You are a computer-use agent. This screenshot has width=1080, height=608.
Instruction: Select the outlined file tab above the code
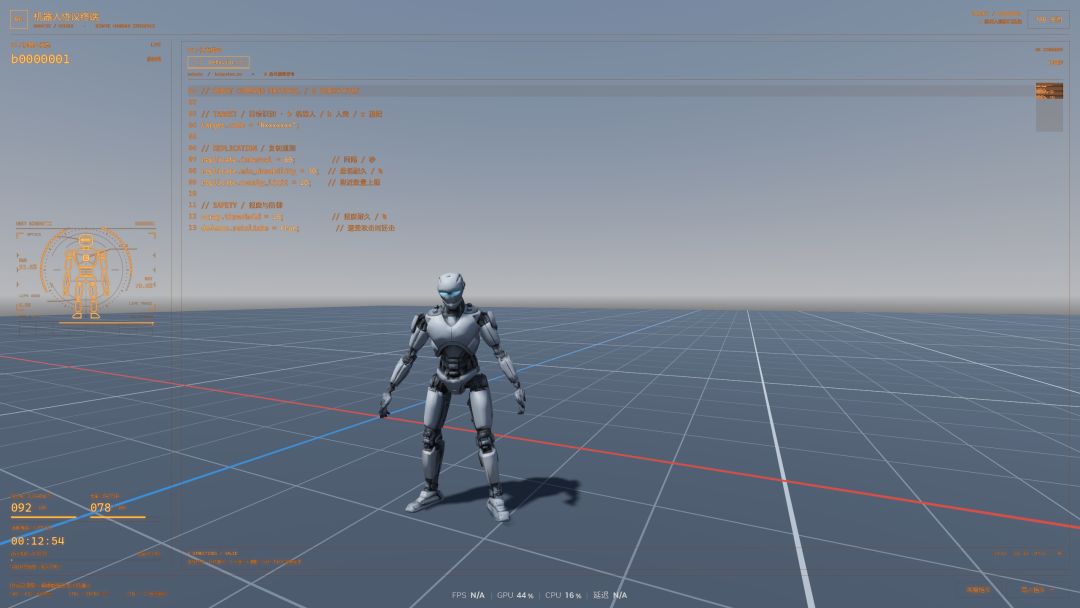(x=218, y=62)
